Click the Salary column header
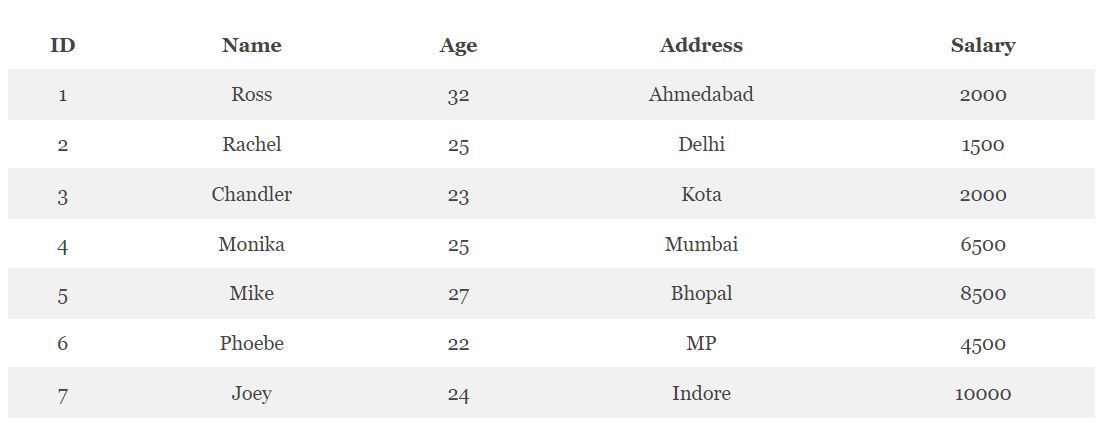 tap(983, 45)
